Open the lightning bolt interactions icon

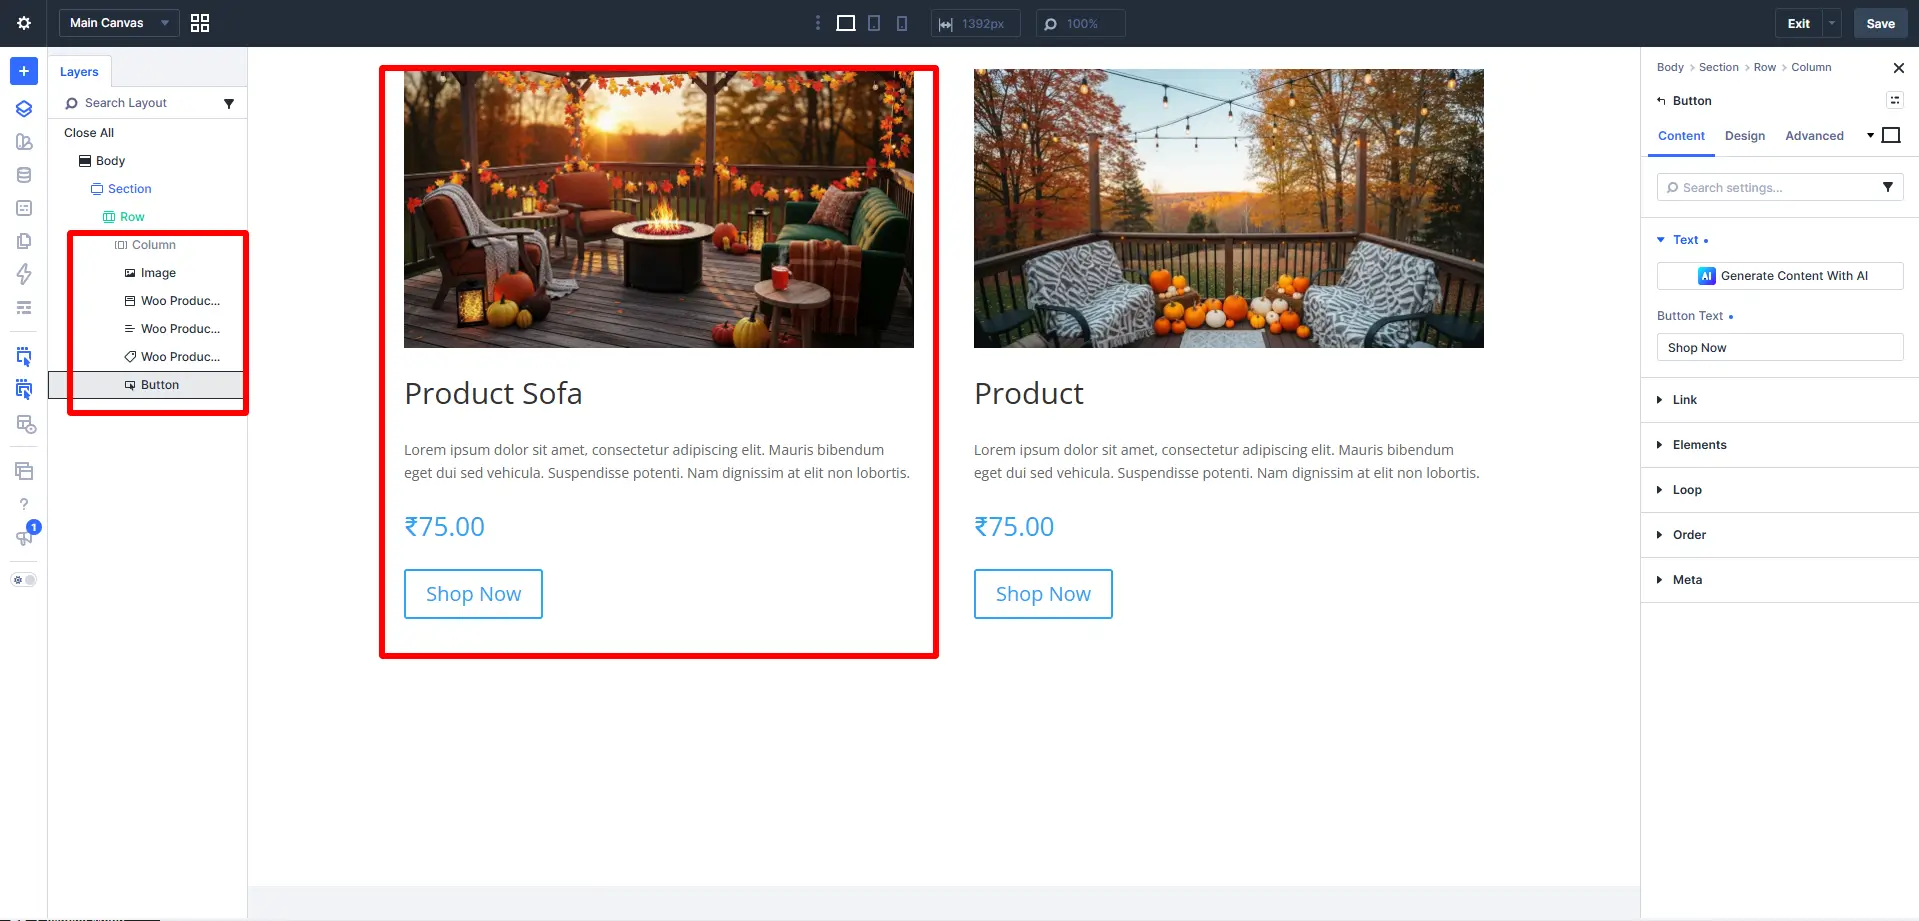coord(24,274)
